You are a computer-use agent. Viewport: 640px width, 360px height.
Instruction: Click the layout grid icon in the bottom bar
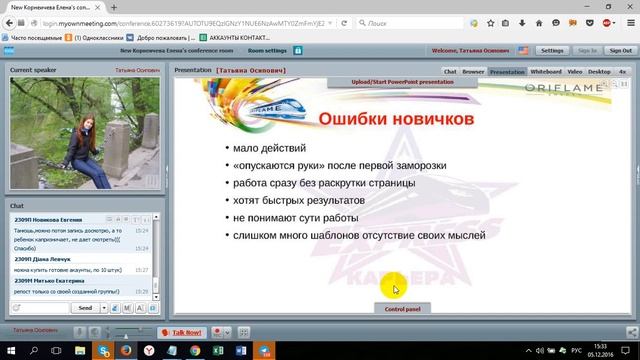(244, 332)
